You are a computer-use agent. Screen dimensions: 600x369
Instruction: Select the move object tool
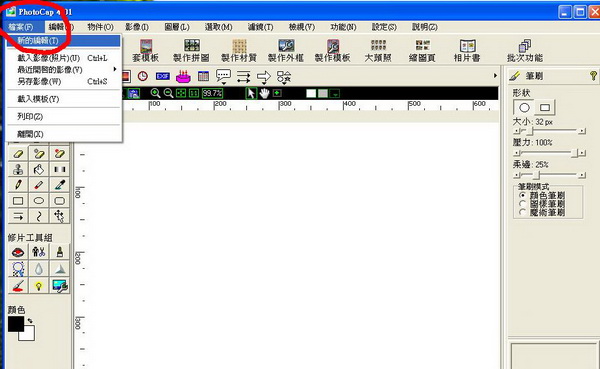[x=60, y=216]
